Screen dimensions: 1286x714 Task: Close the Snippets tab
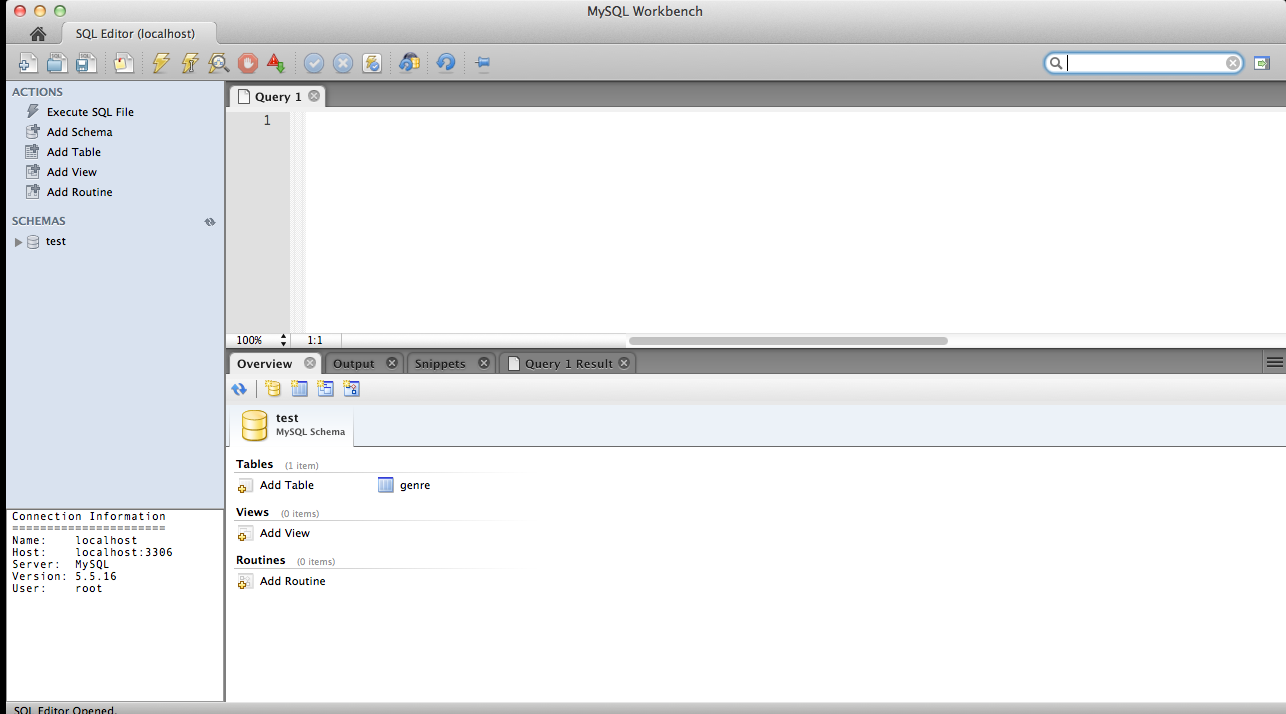coord(484,363)
